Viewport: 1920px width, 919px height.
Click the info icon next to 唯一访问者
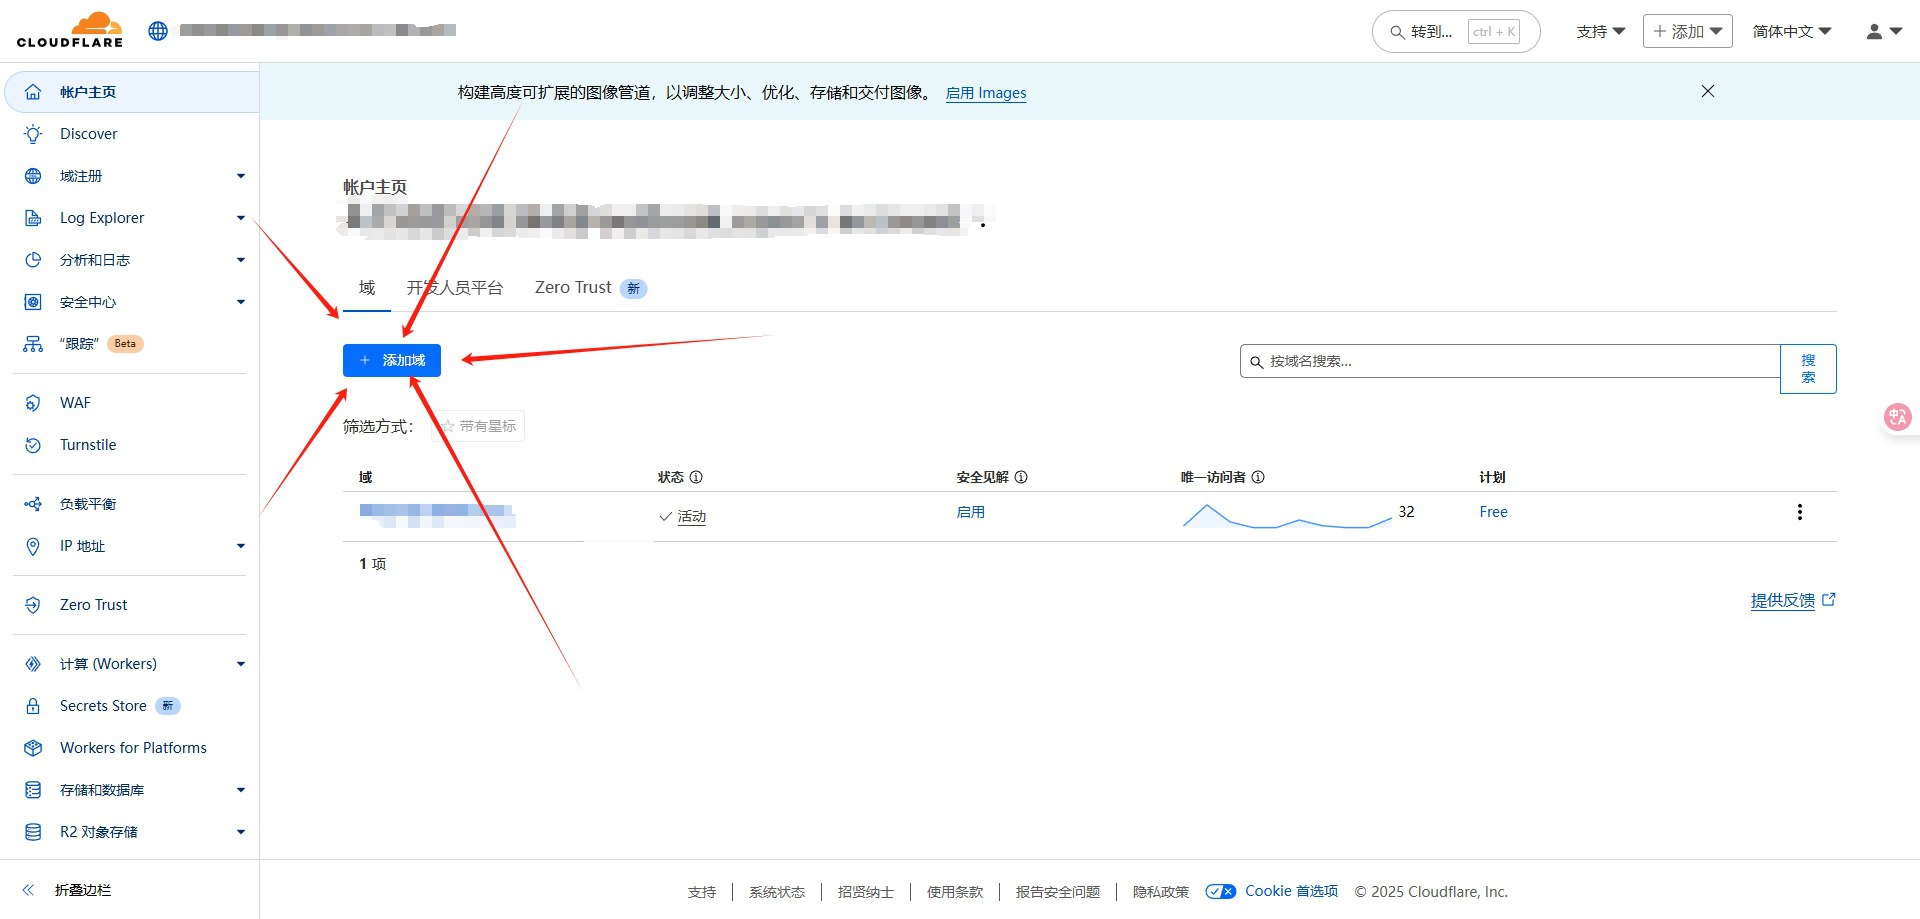(1258, 477)
